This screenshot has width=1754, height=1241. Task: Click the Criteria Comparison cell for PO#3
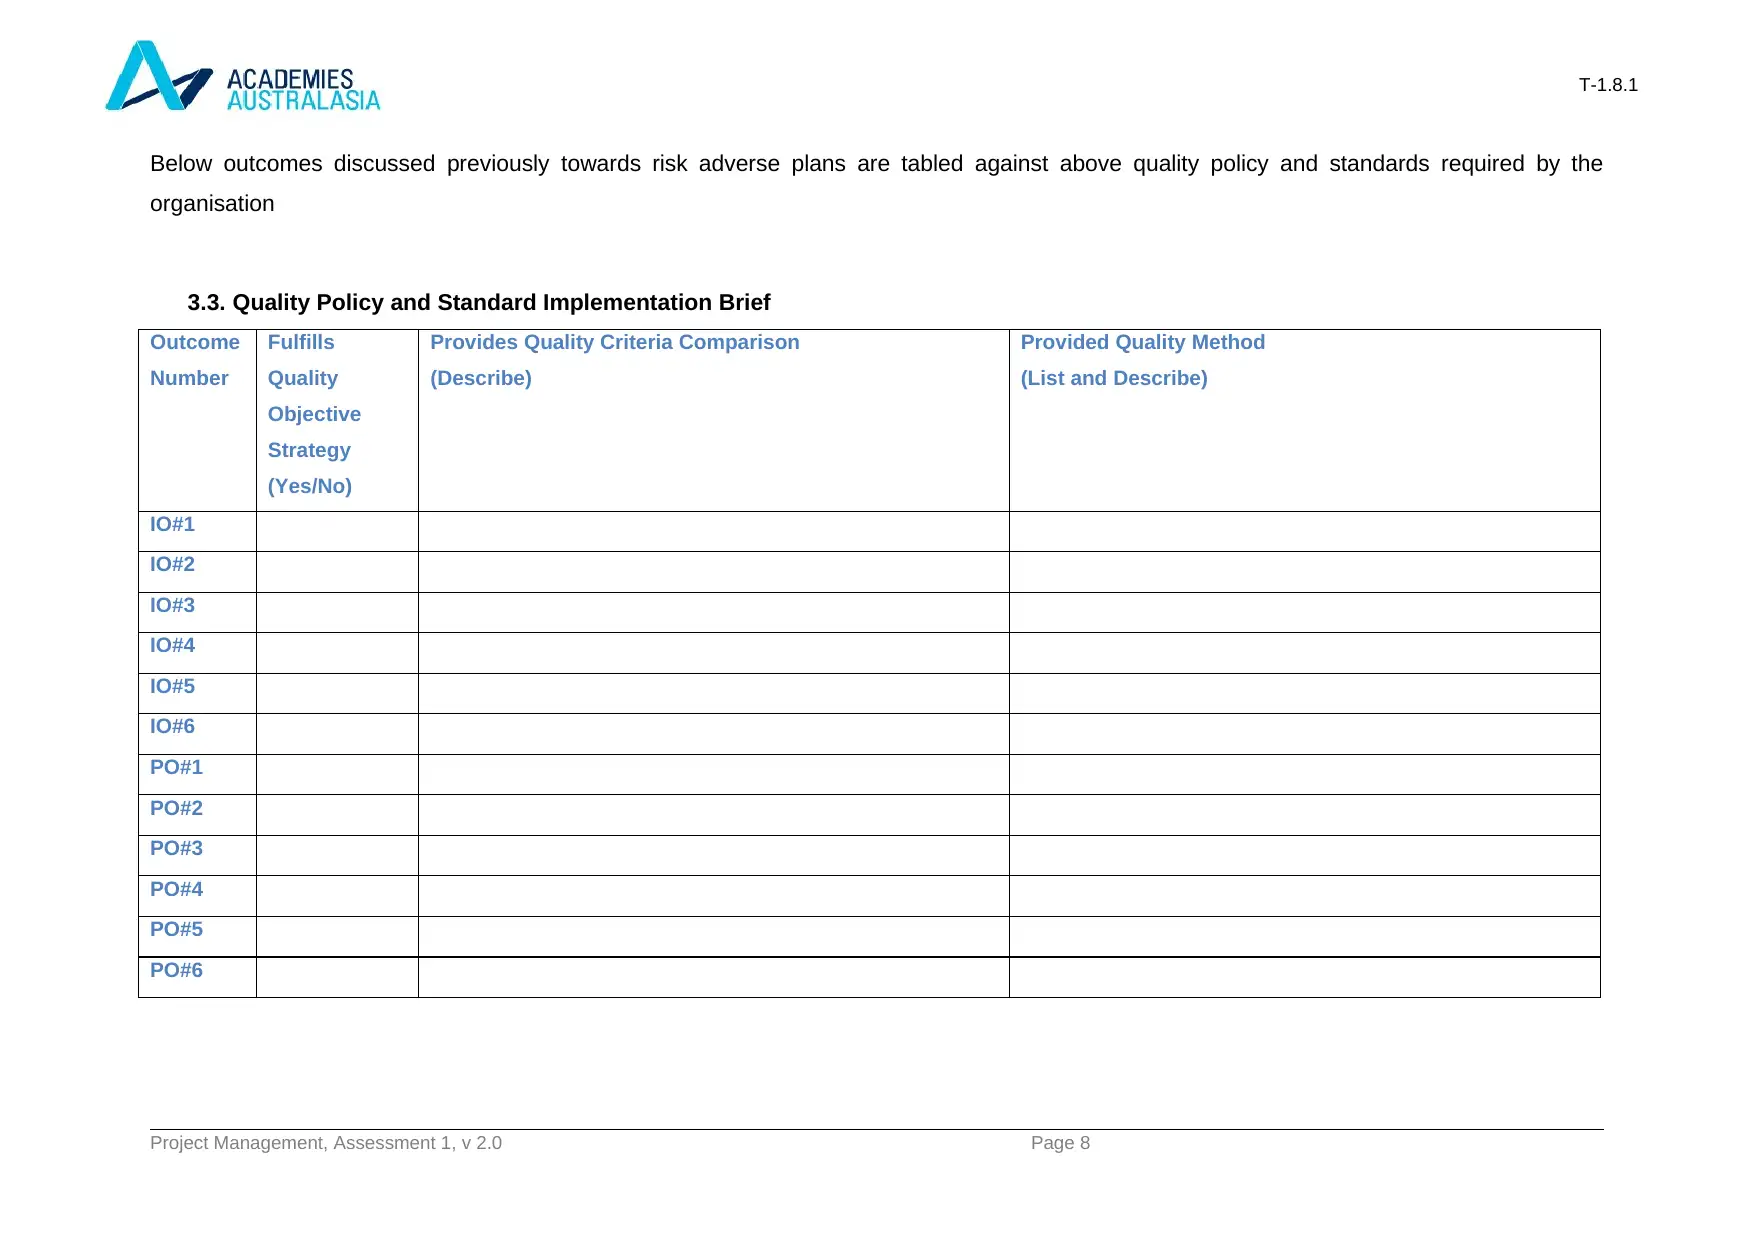click(714, 856)
